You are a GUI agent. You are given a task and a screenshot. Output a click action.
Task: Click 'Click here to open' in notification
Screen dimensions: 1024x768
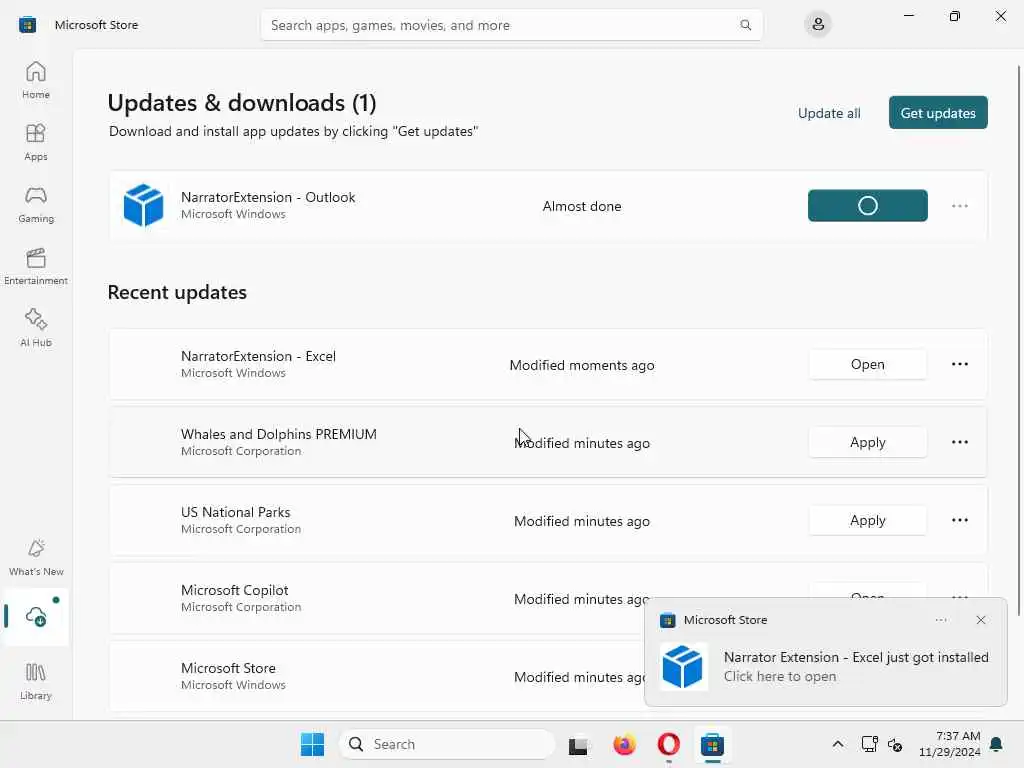click(780, 677)
